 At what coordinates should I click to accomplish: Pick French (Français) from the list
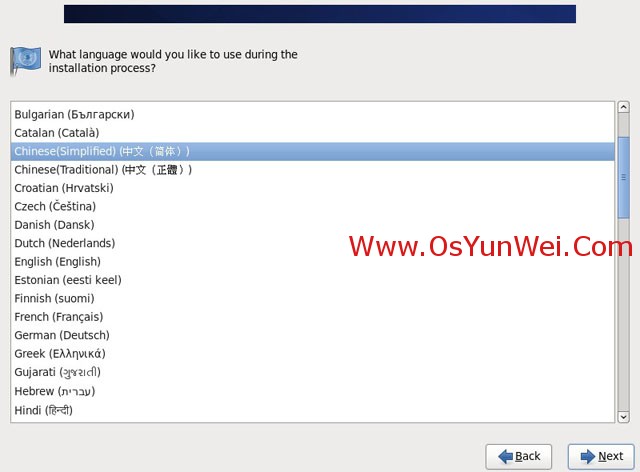pos(58,317)
